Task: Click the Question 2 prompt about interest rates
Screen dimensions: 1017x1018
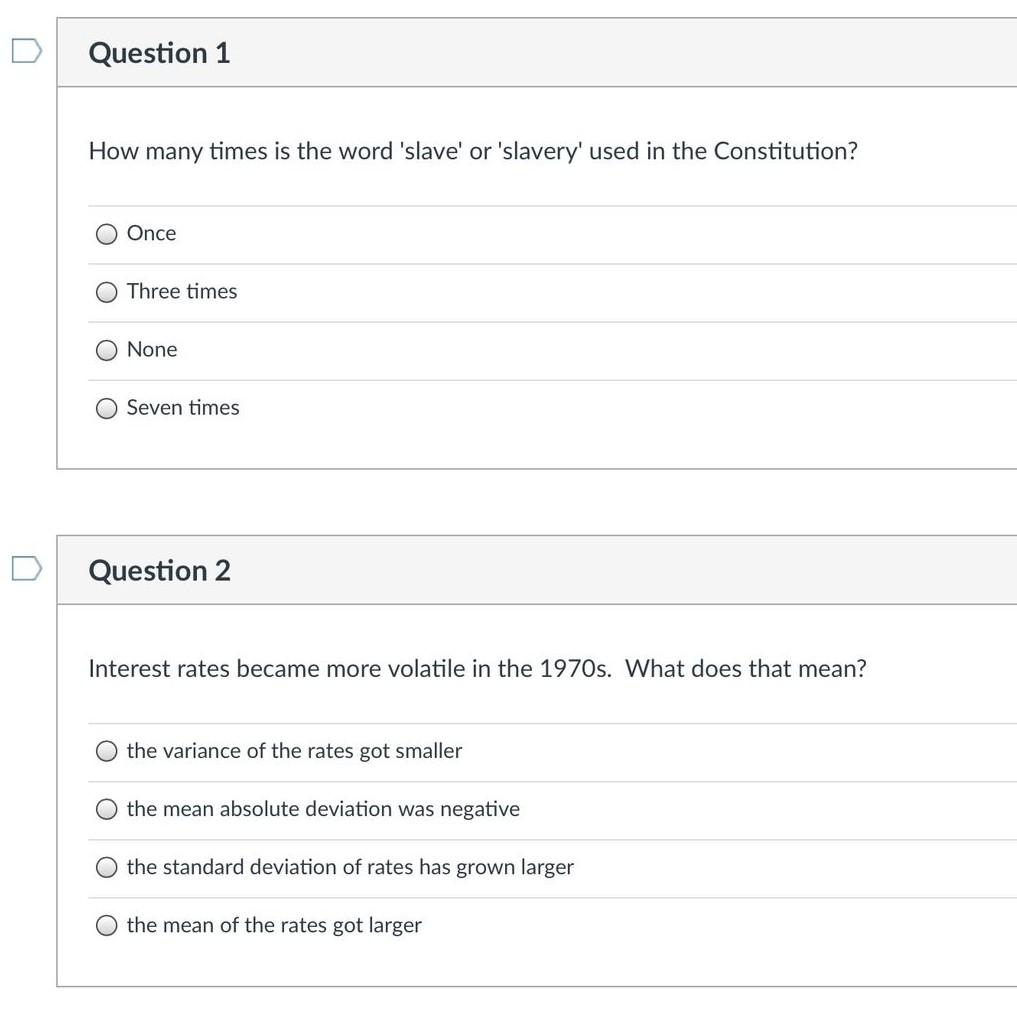Action: pos(478,669)
